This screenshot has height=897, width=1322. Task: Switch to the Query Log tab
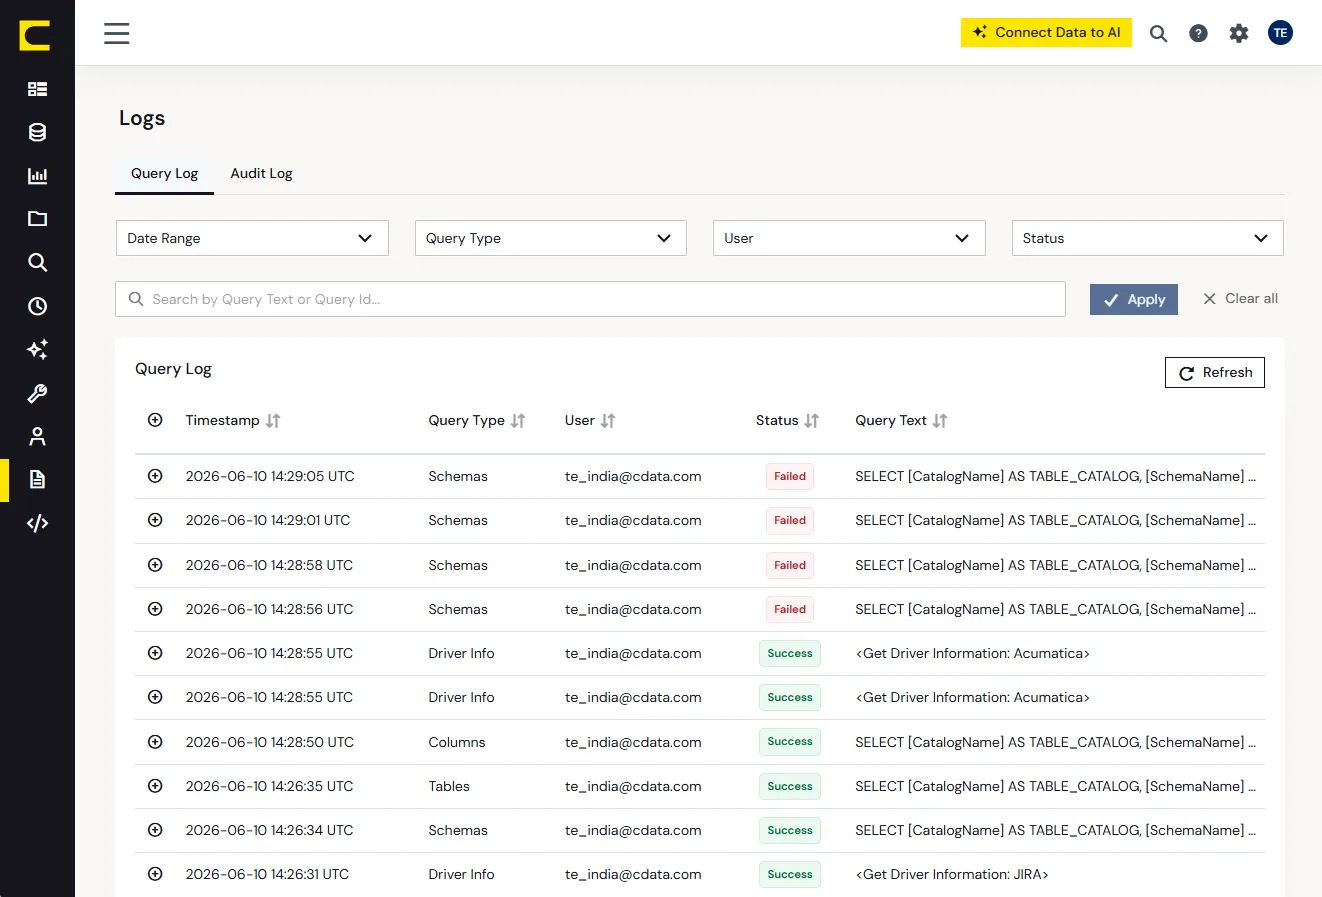(164, 173)
